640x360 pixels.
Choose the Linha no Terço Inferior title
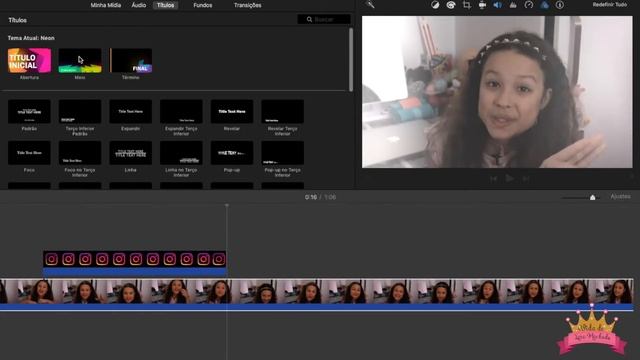181,153
